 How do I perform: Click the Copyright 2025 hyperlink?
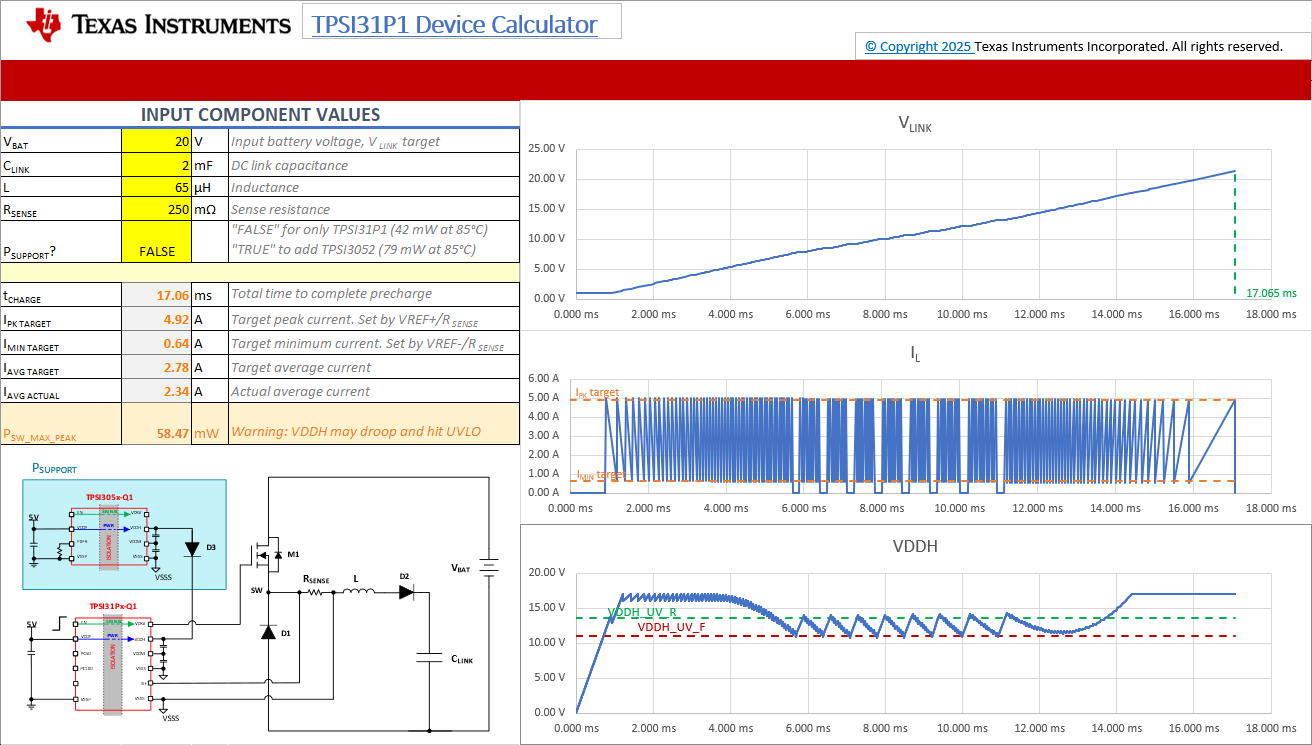click(918, 46)
